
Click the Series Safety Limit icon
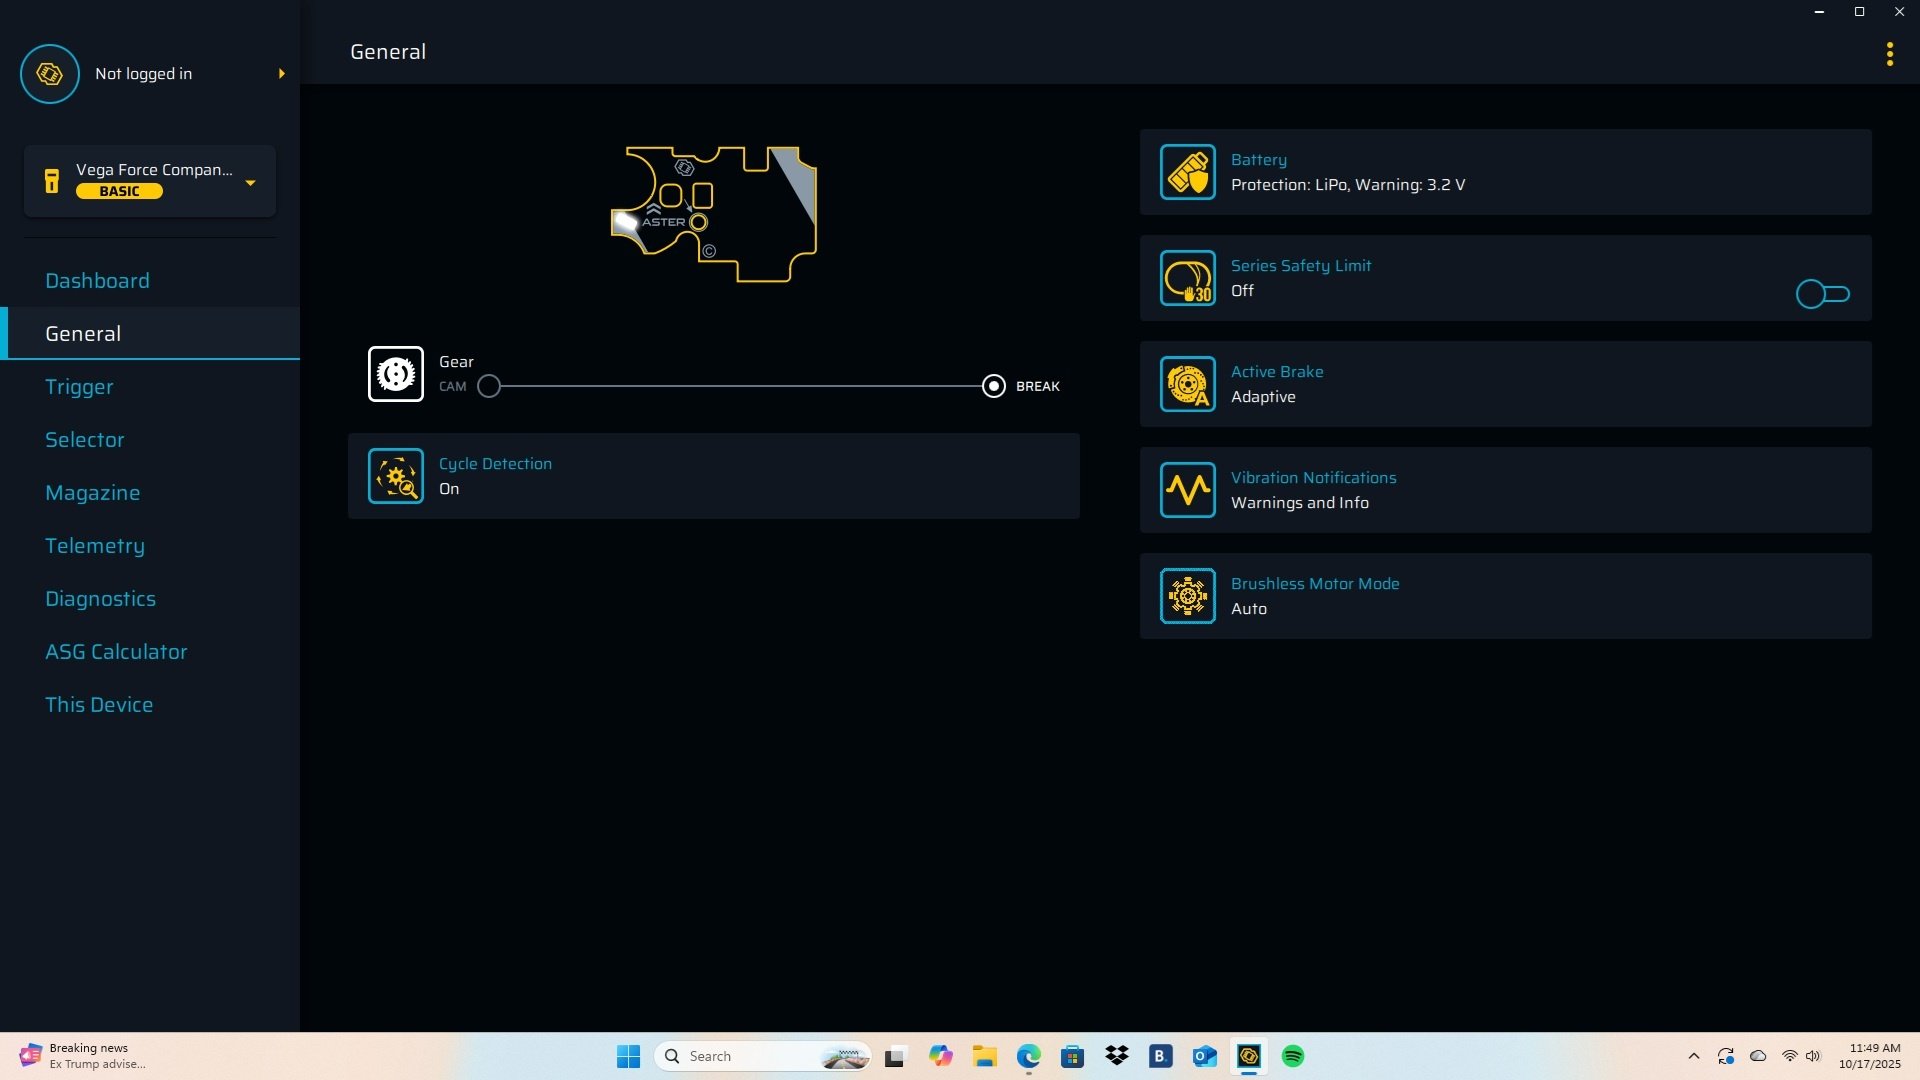(x=1187, y=278)
